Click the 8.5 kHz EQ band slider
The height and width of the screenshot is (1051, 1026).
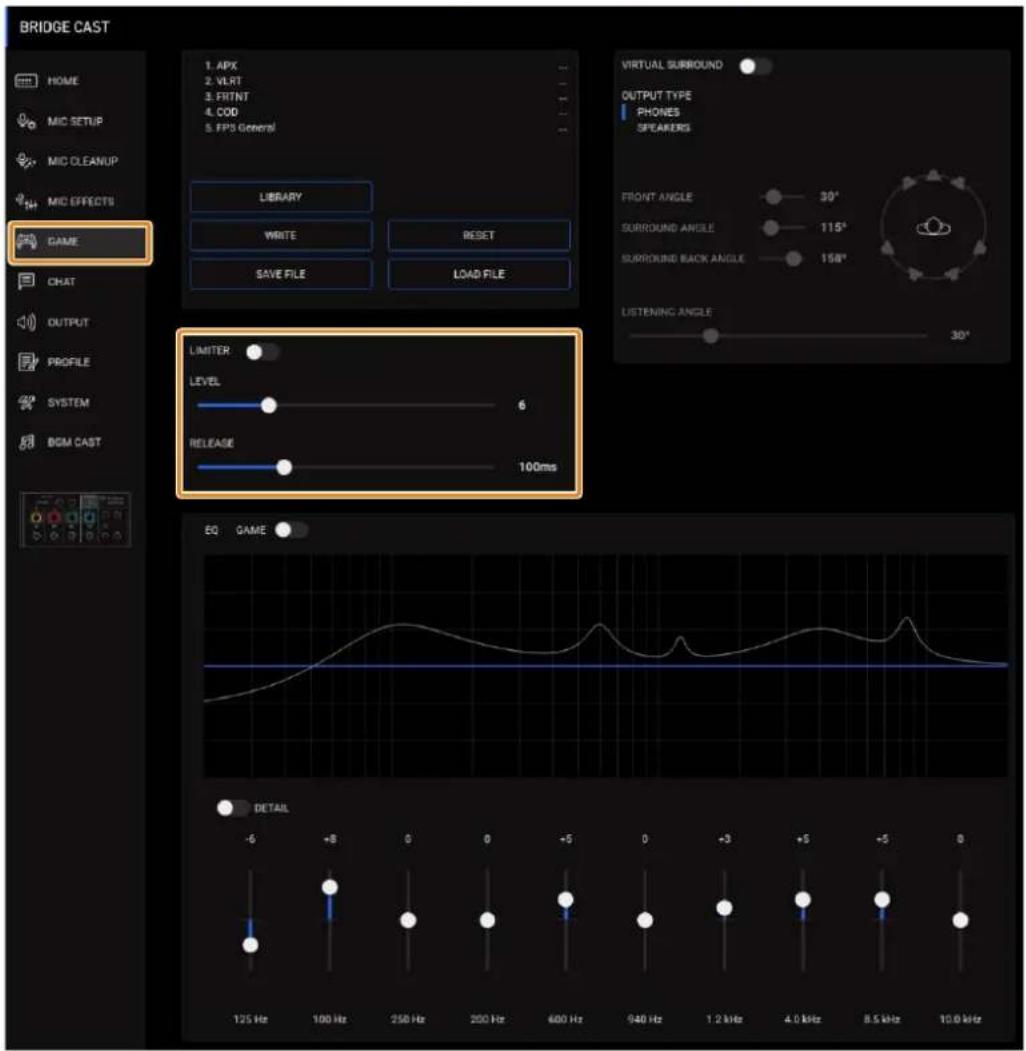[882, 920]
